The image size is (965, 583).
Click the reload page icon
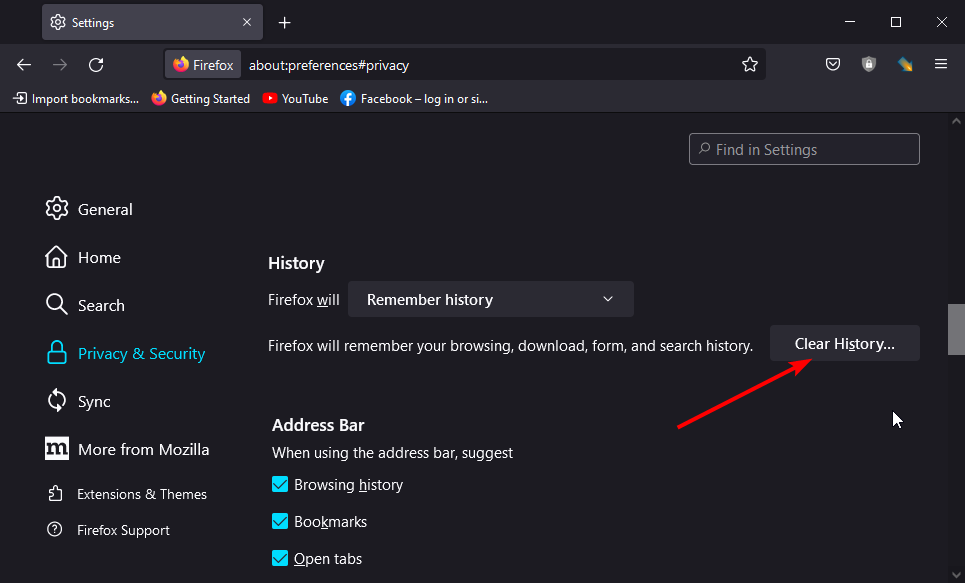click(96, 65)
